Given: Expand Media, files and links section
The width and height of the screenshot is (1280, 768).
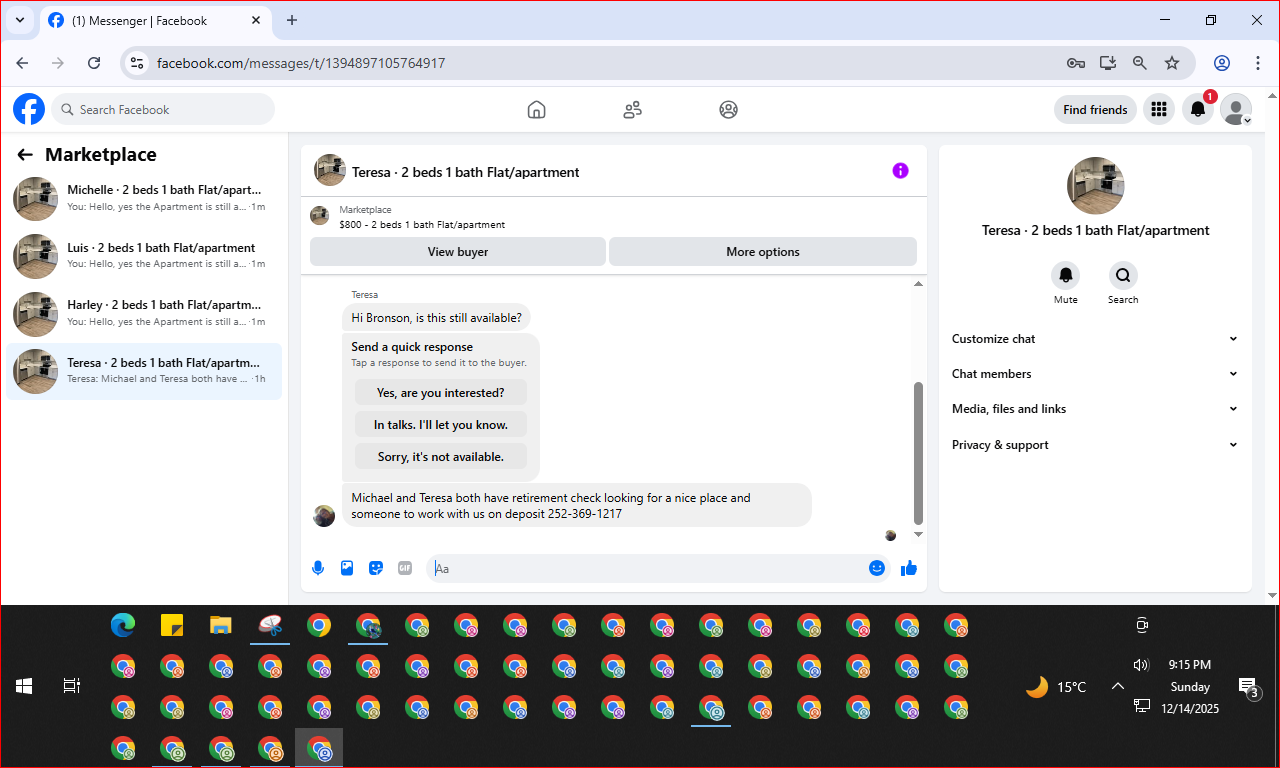Looking at the screenshot, I should pyautogui.click(x=1095, y=409).
